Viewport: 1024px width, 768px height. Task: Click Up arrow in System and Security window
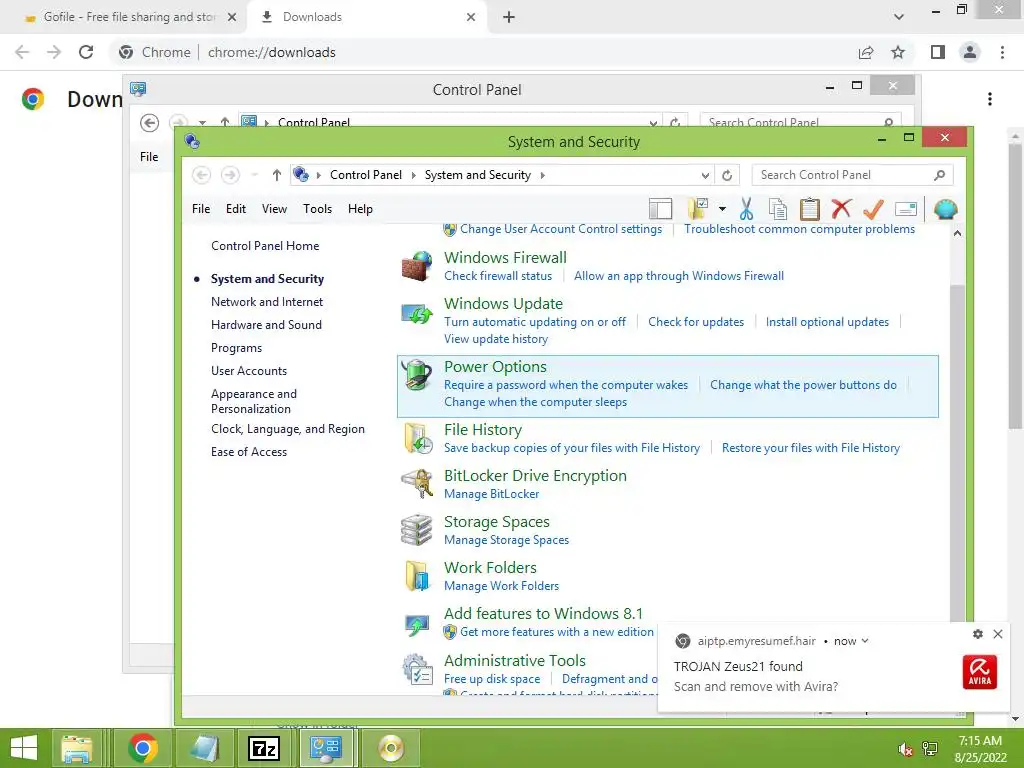coord(276,175)
